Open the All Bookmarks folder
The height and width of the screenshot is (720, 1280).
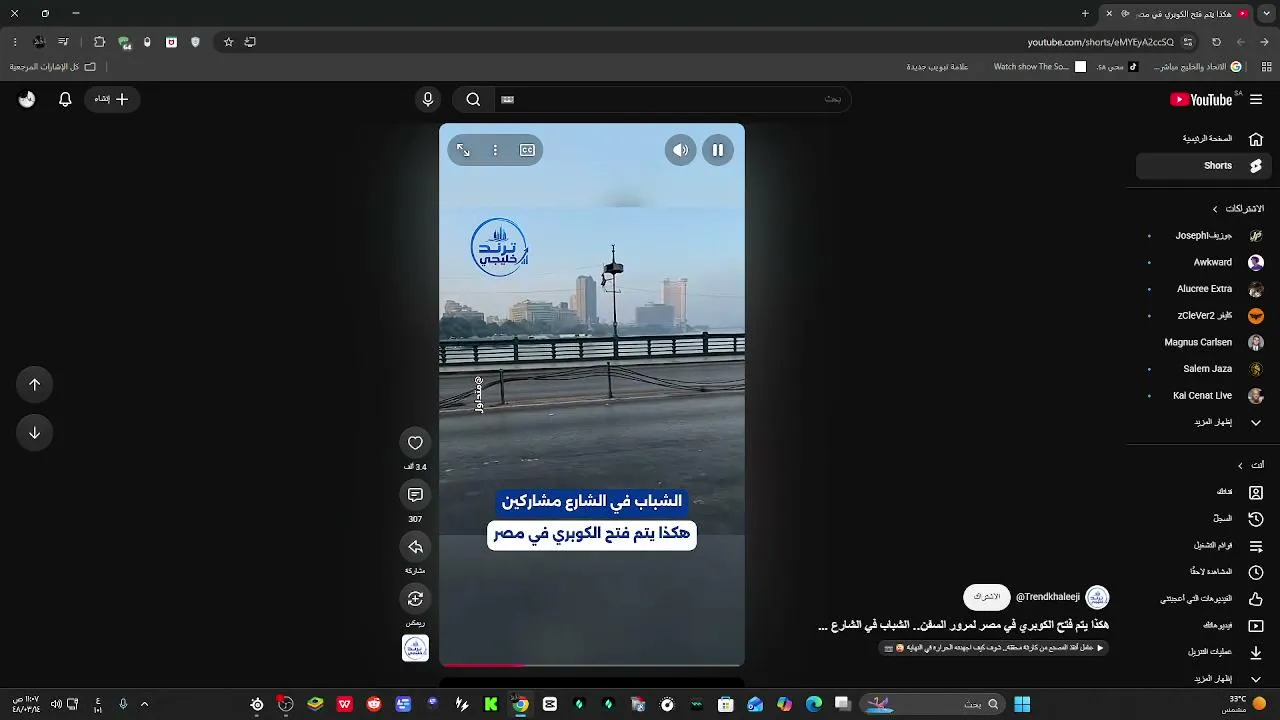53,67
